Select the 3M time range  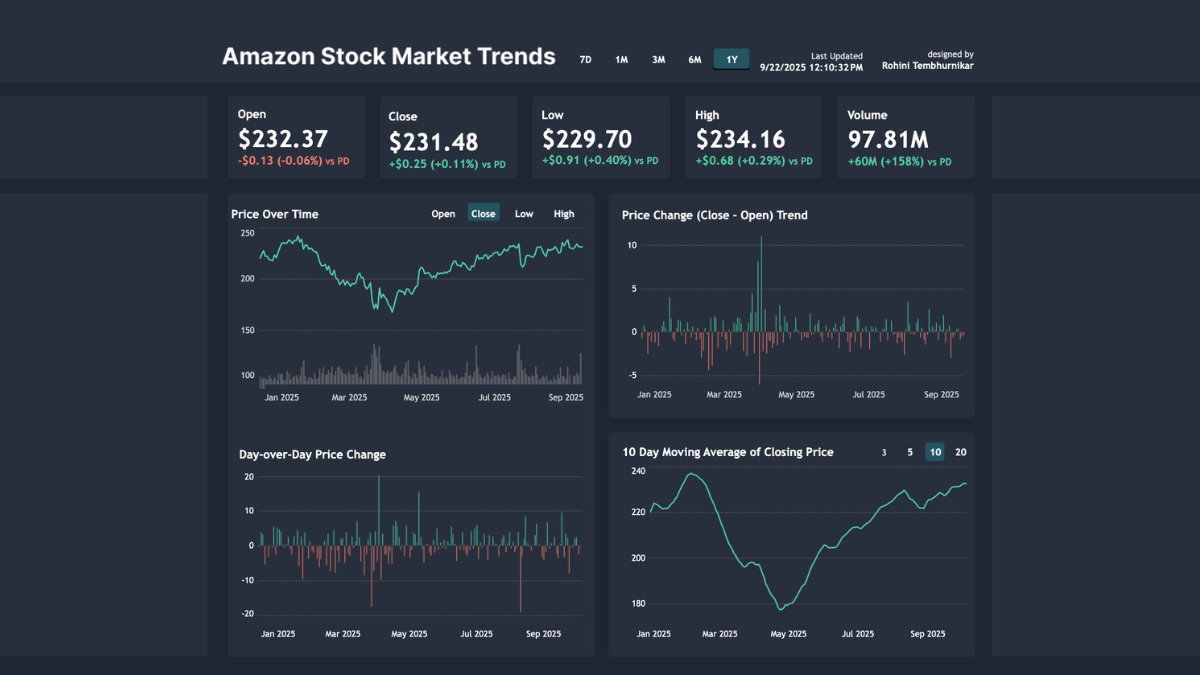point(658,59)
